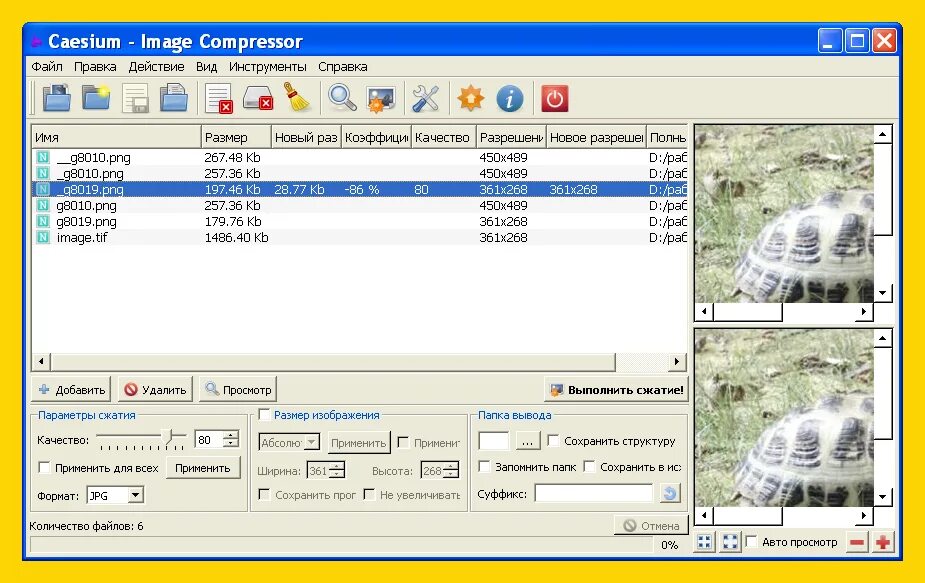
Task: Toggle Не увеличивать checkbox
Action: (x=369, y=494)
